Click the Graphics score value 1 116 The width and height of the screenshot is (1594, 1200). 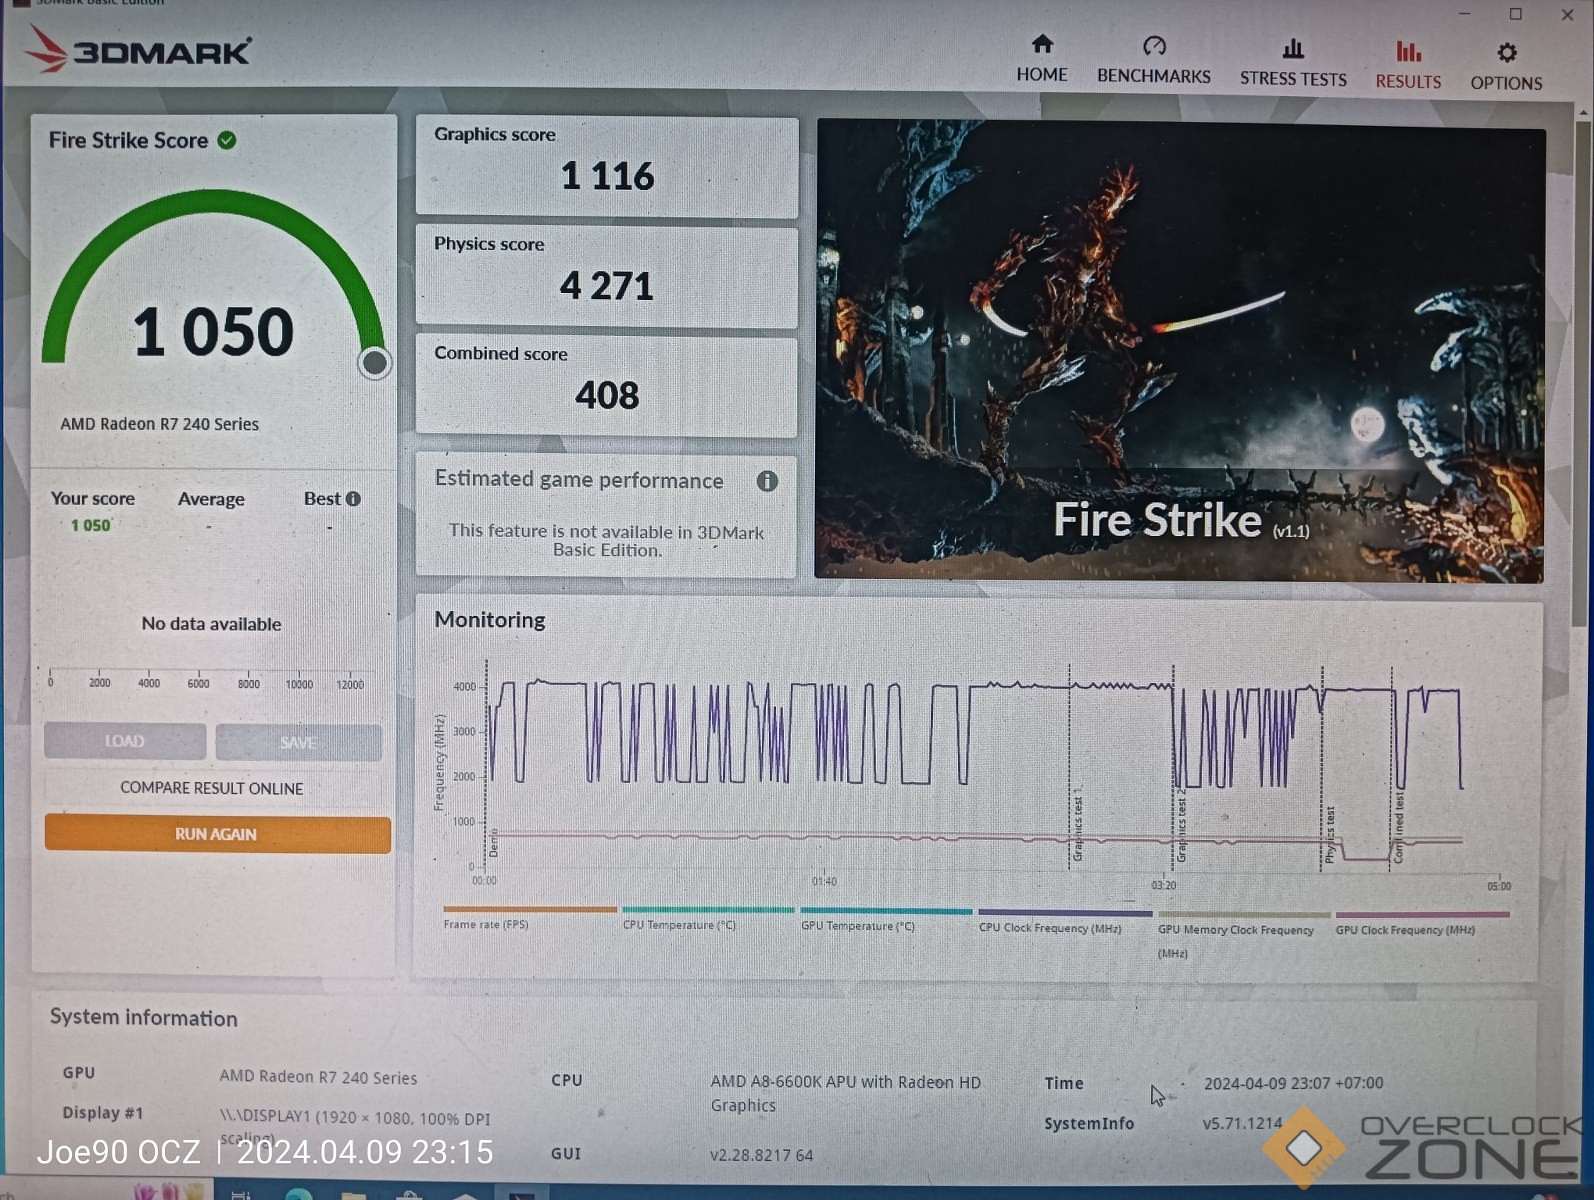click(607, 176)
